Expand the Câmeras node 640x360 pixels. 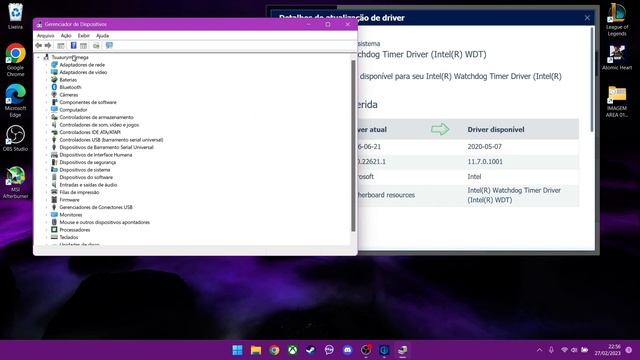tap(46, 95)
